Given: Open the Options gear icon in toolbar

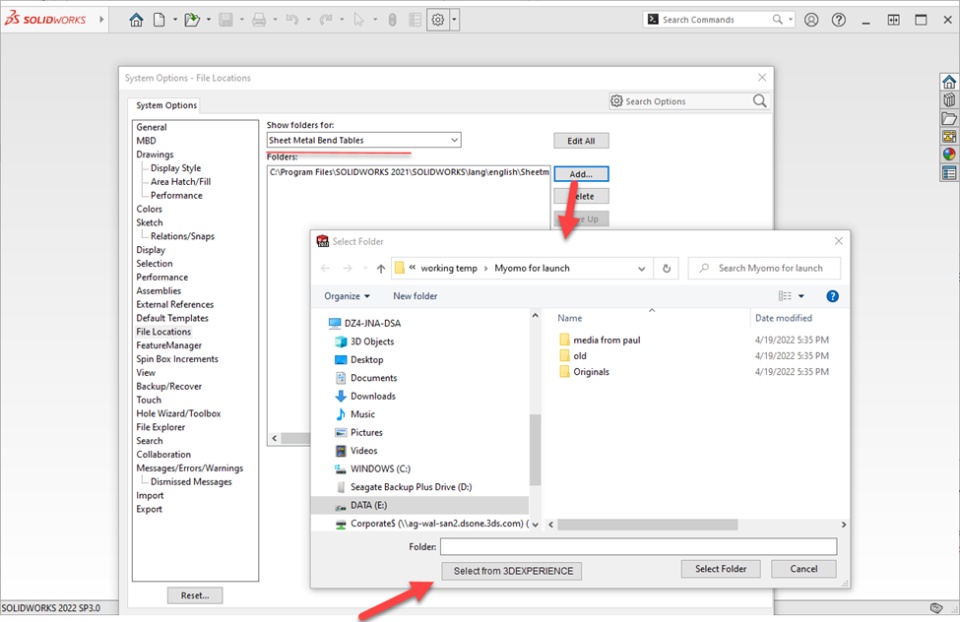Looking at the screenshot, I should [438, 20].
